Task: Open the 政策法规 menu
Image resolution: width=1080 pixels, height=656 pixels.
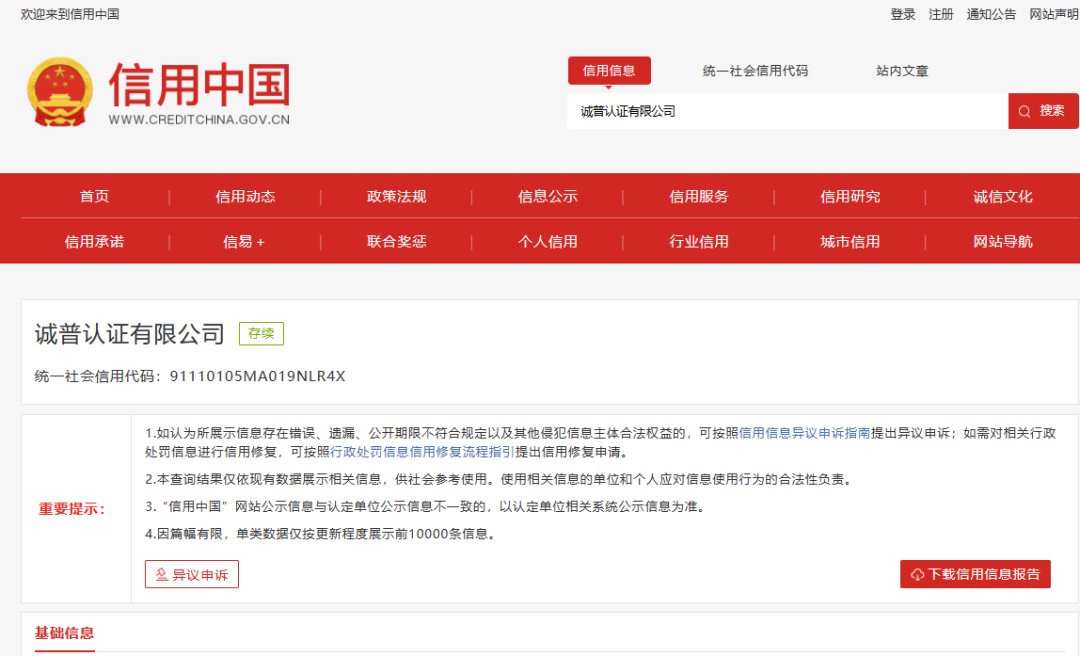Action: 397,196
